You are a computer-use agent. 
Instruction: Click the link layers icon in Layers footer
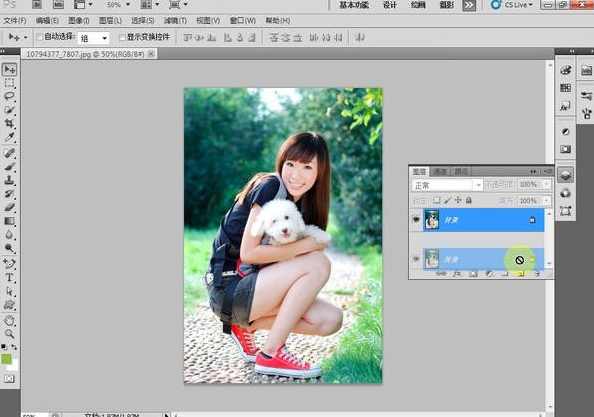[441, 274]
